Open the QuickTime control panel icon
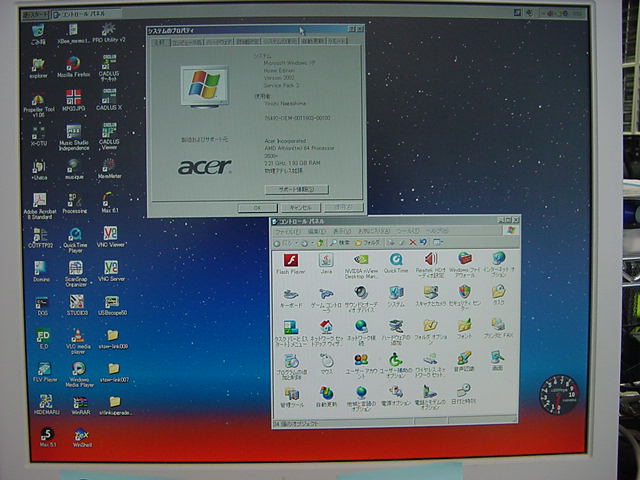This screenshot has height=480, width=640. tap(396, 261)
